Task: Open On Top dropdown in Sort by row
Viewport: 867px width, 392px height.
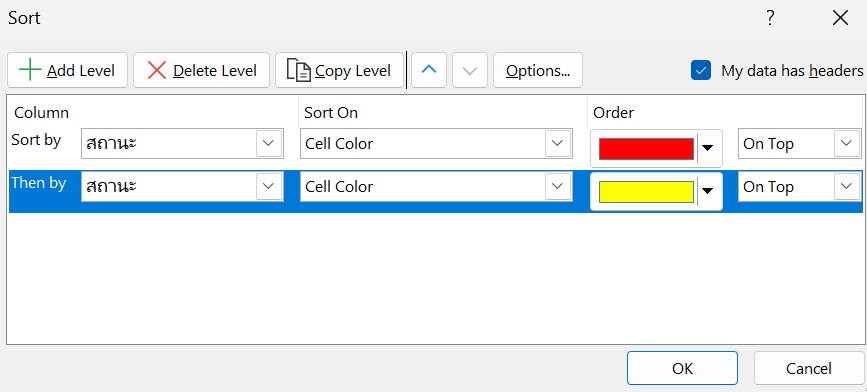Action: 847,144
